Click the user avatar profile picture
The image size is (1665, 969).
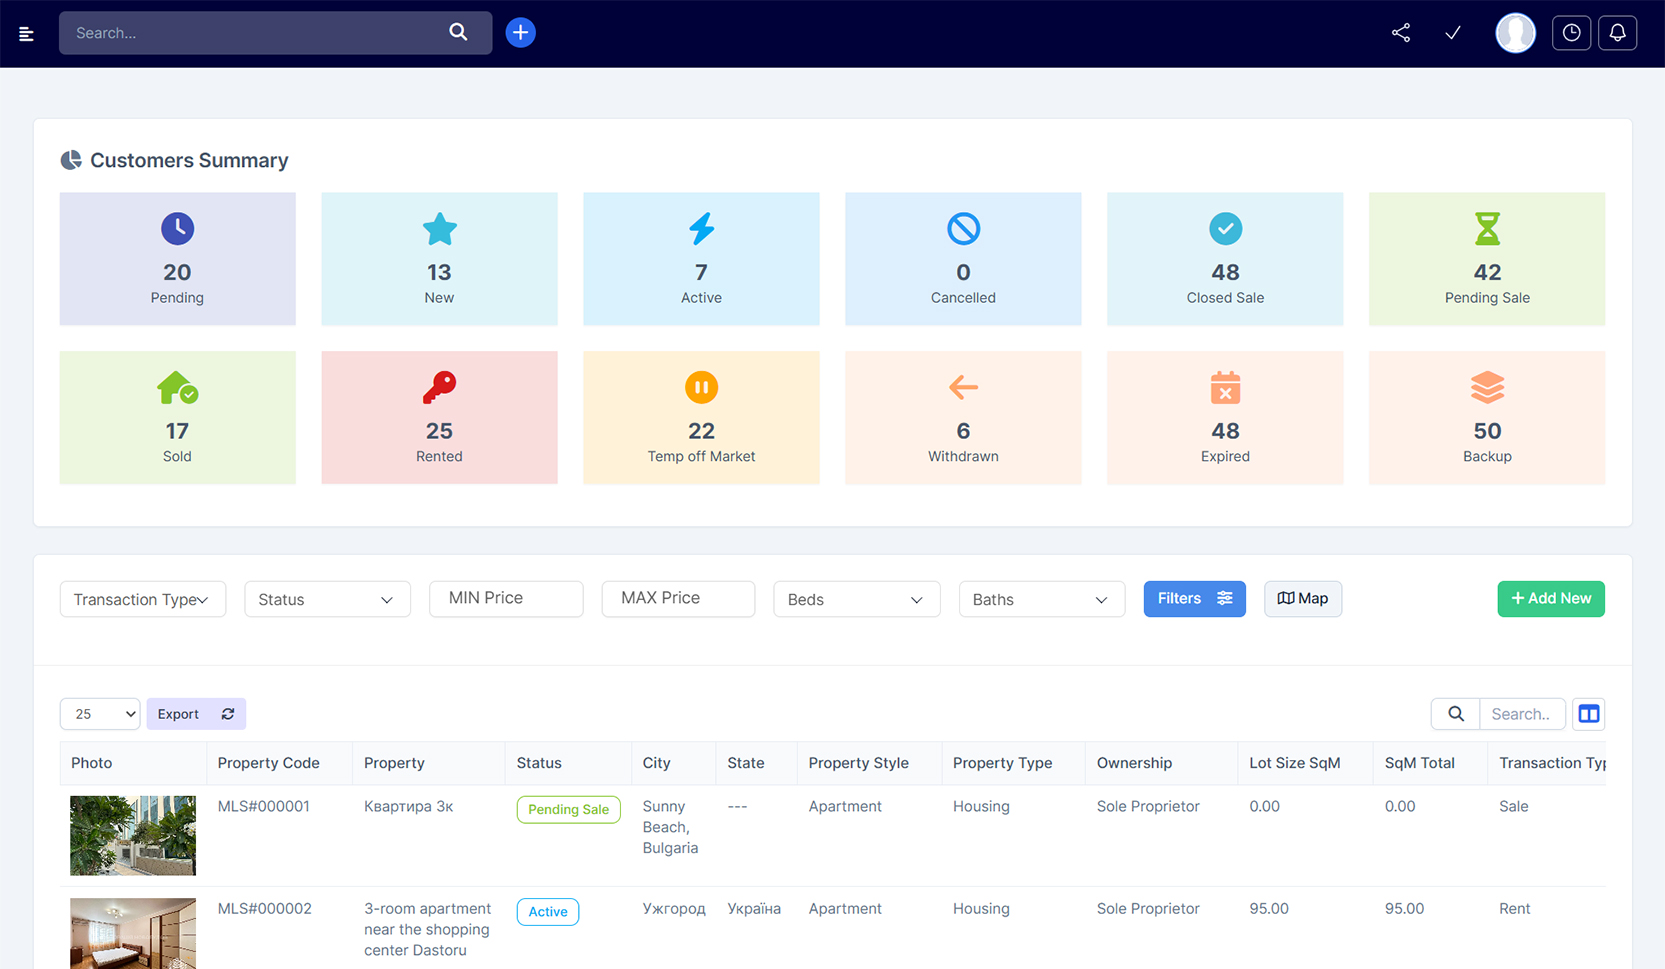click(x=1515, y=33)
